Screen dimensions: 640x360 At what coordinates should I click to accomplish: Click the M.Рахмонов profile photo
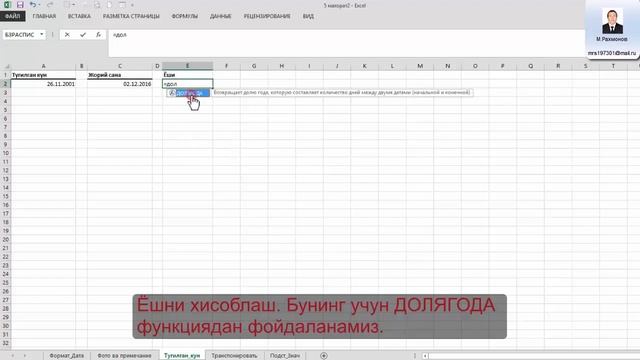[612, 21]
